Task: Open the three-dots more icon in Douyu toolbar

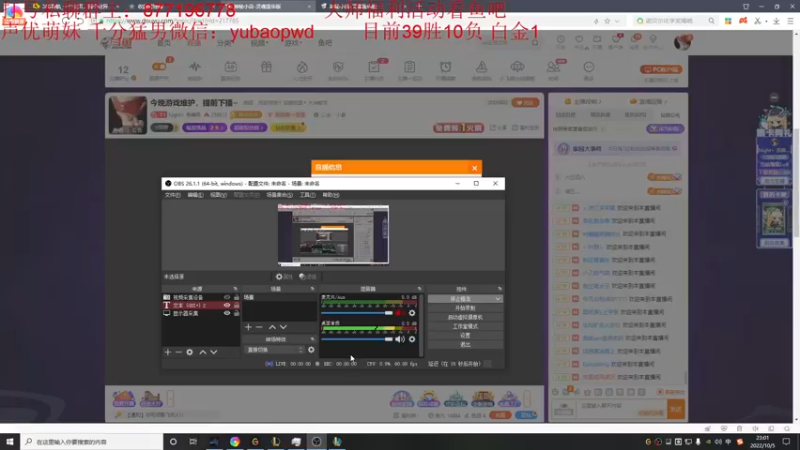Action: point(589,67)
